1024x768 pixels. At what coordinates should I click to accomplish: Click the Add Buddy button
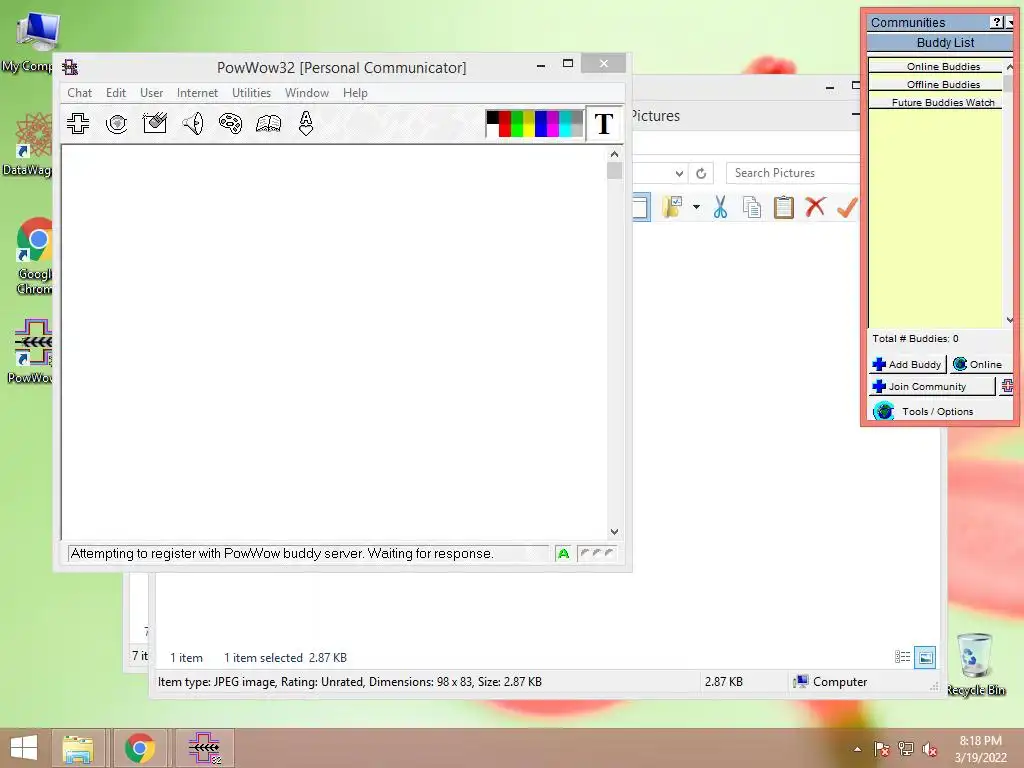(908, 364)
